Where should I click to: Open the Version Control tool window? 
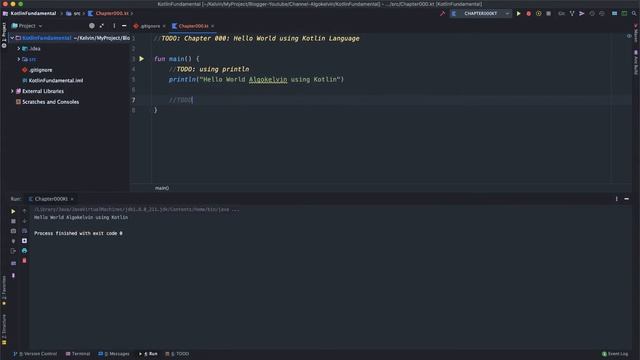36,354
